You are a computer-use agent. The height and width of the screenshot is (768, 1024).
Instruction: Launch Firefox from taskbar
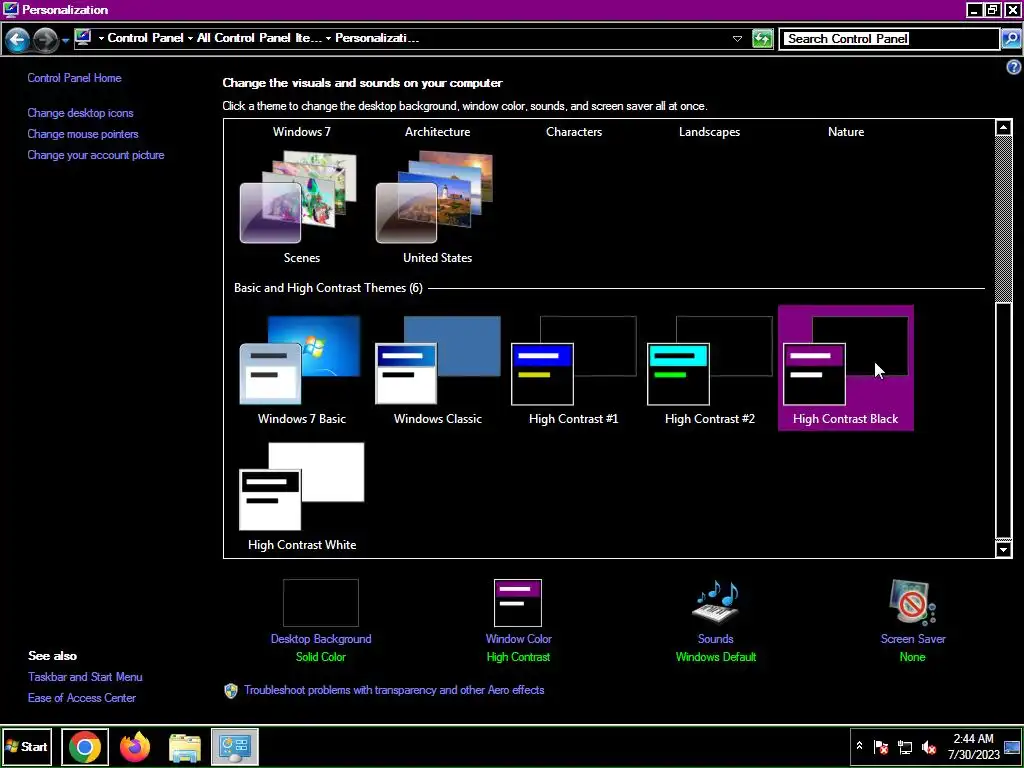(135, 747)
